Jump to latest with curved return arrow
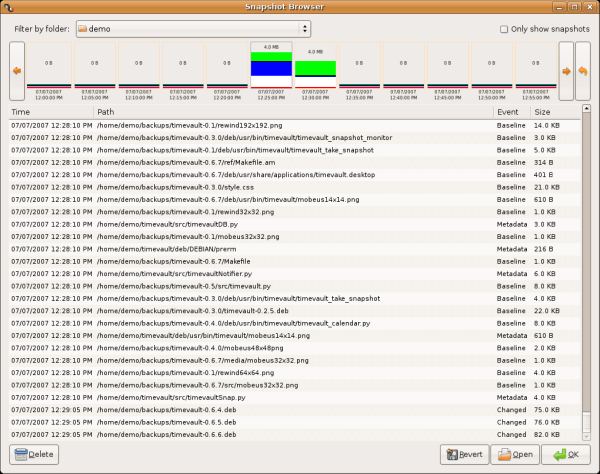 (582, 71)
